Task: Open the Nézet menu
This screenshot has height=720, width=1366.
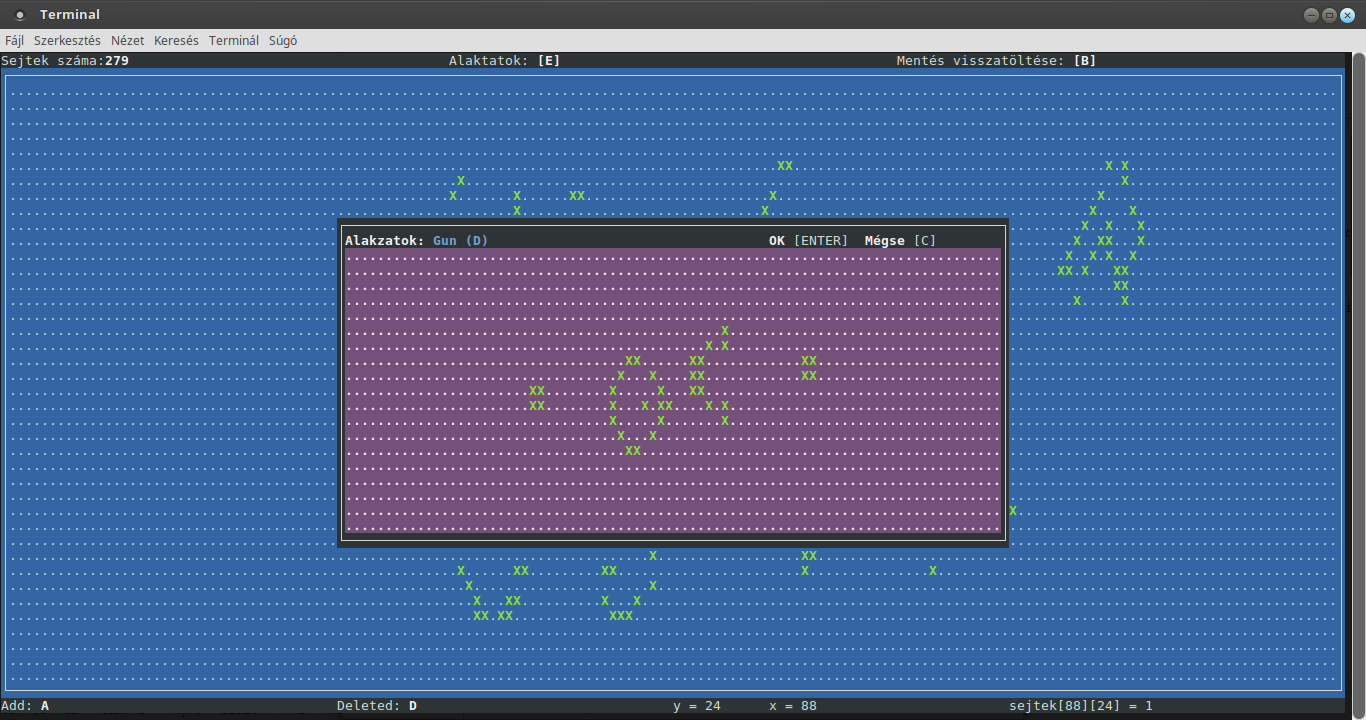Action: [126, 40]
